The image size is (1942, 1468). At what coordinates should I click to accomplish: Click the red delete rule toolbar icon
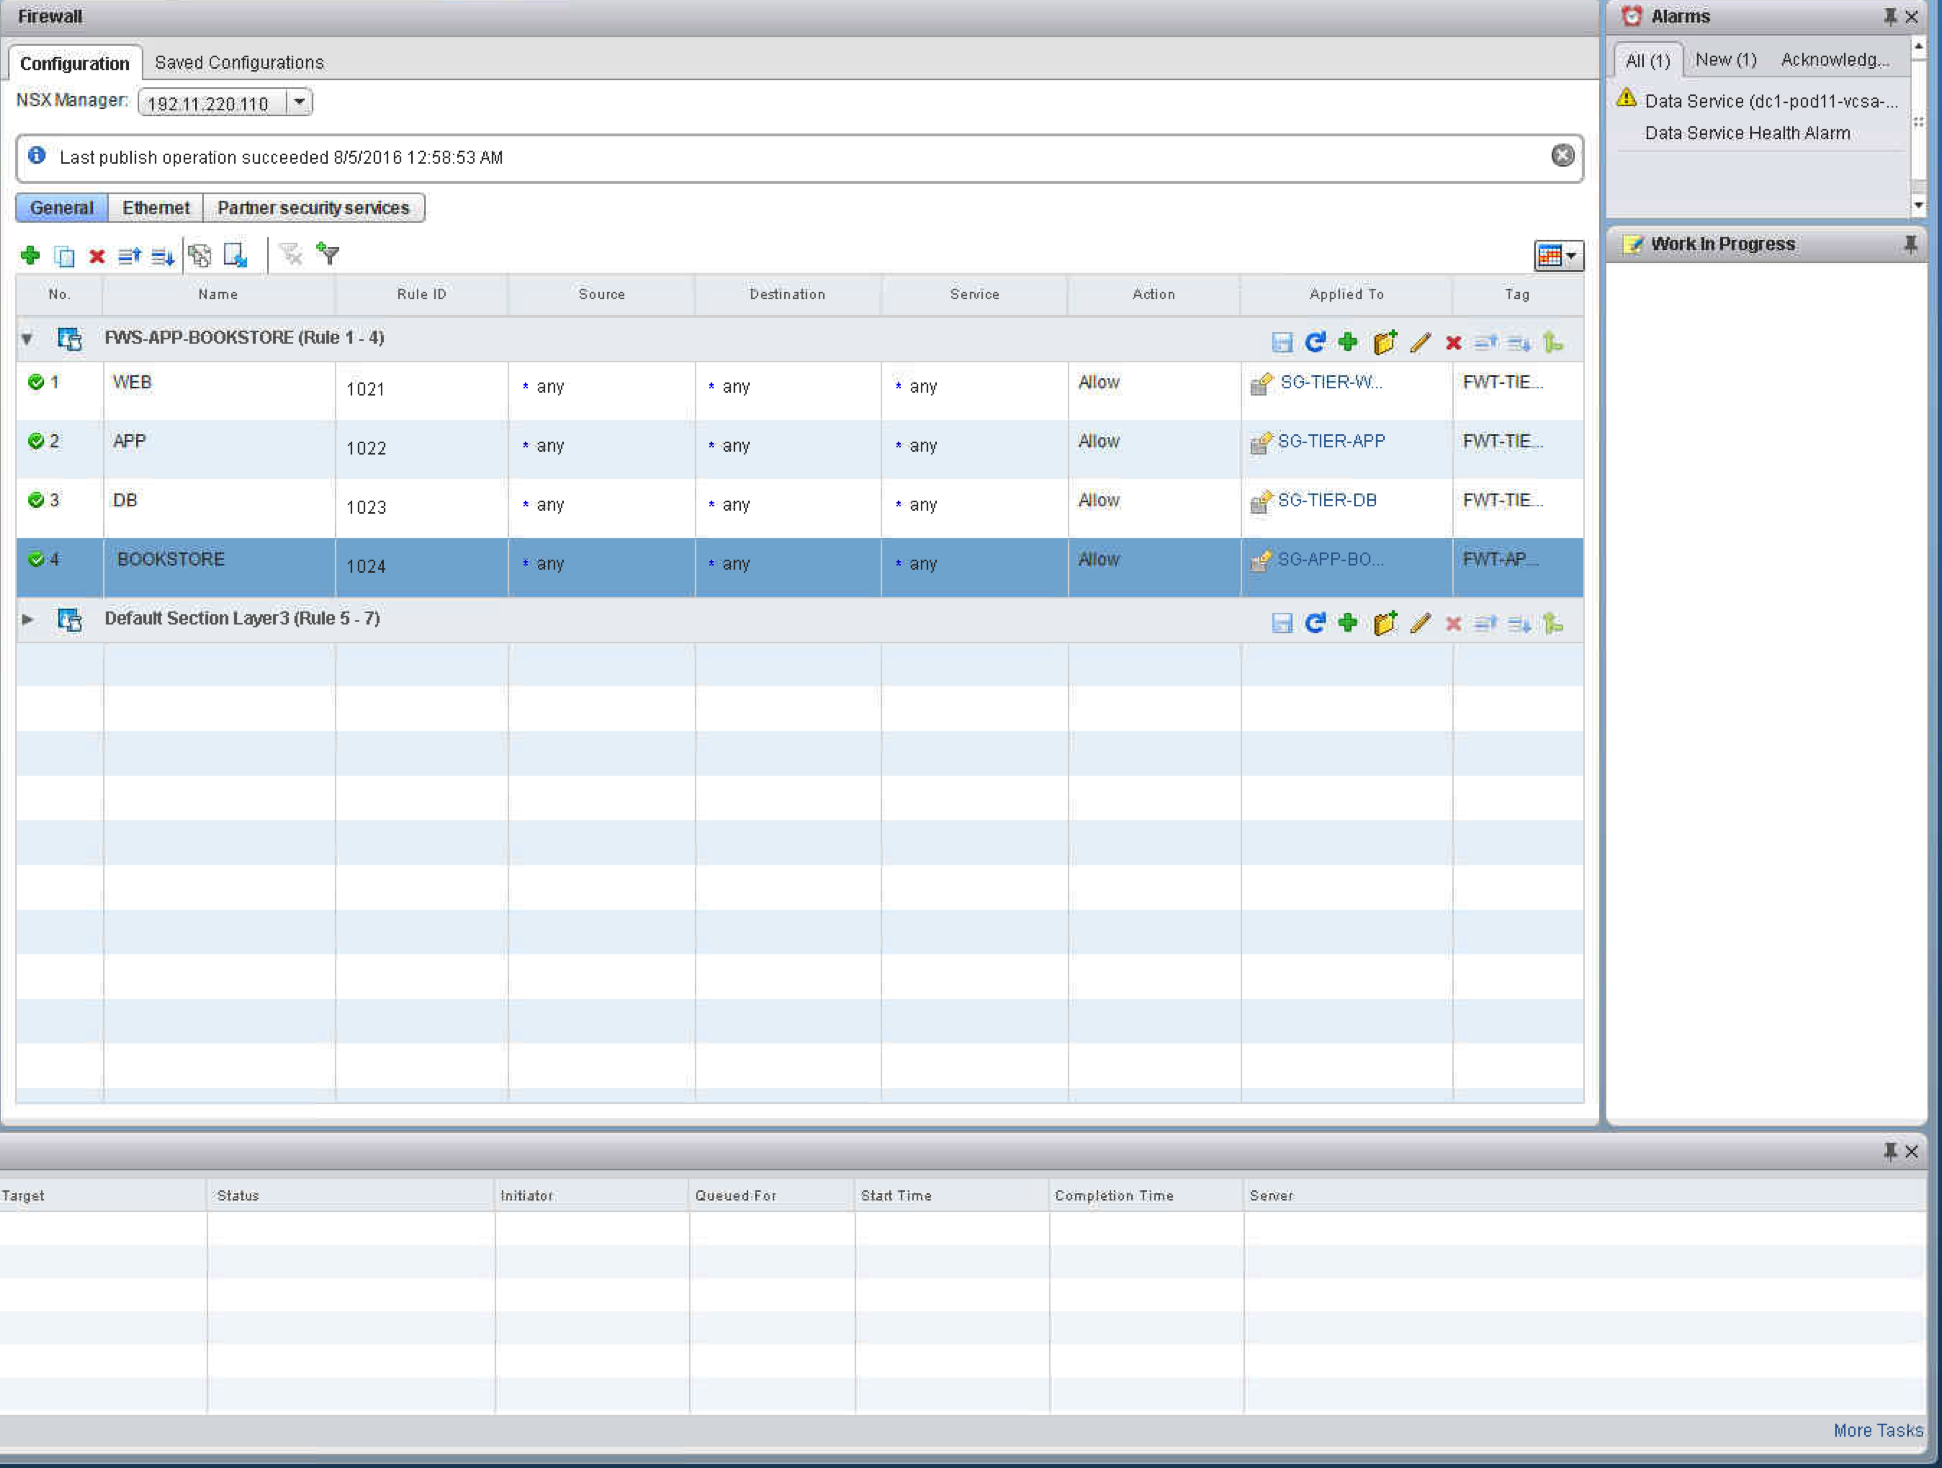pyautogui.click(x=97, y=256)
